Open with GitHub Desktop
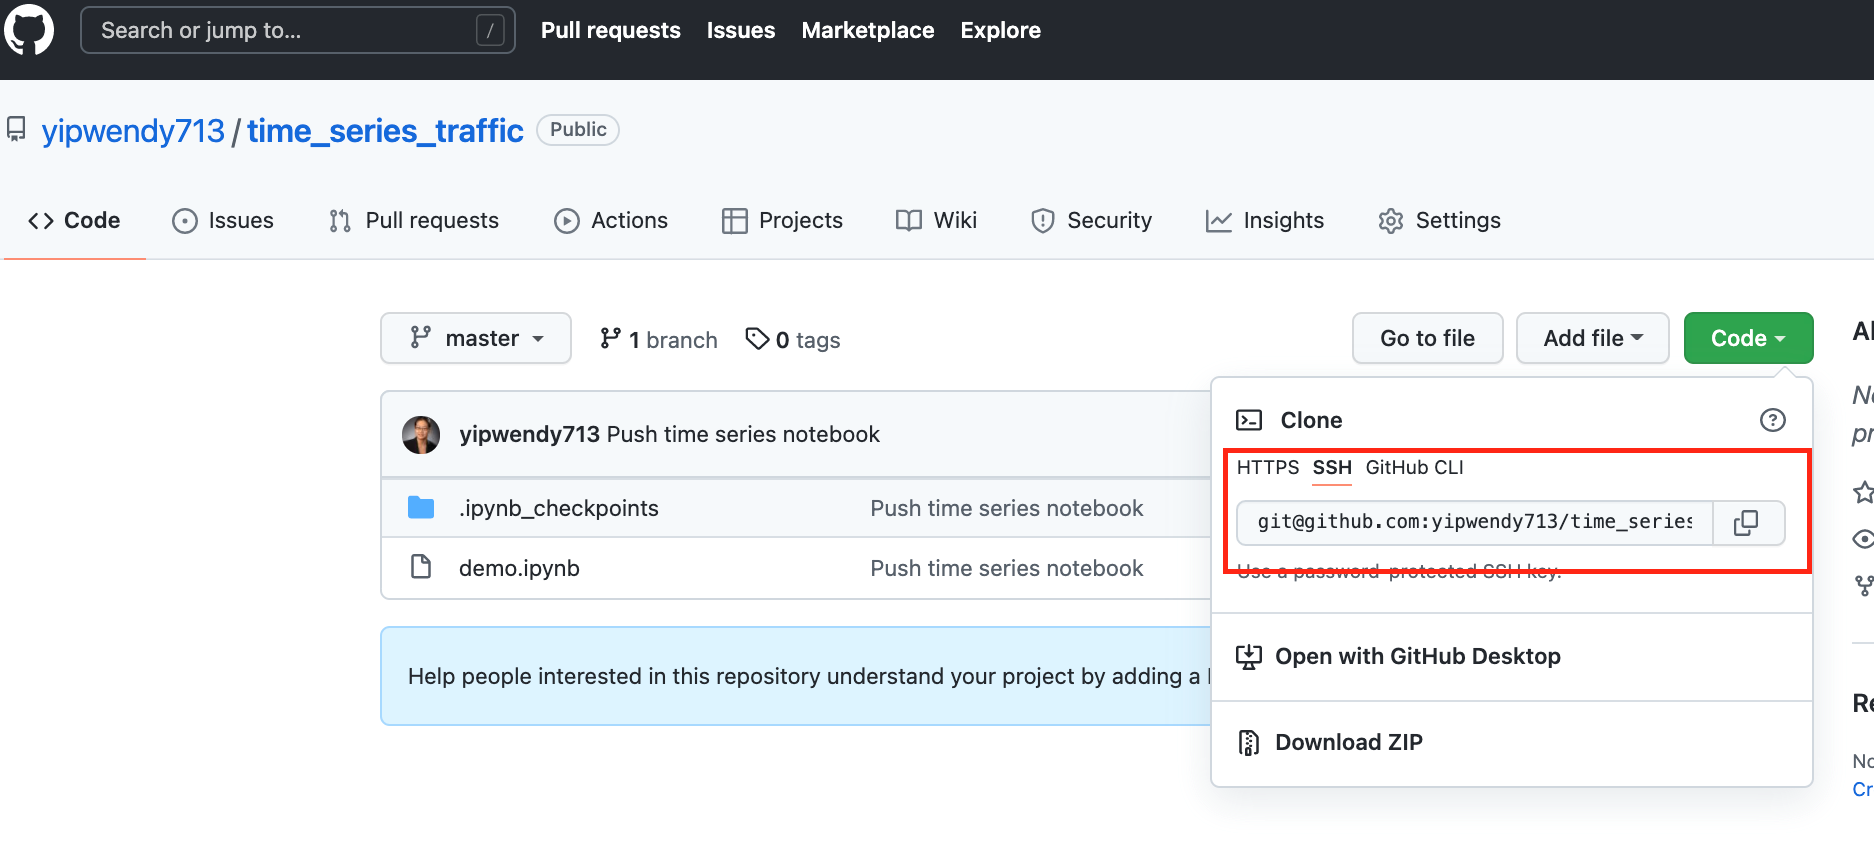This screenshot has width=1874, height=844. coord(1417,656)
